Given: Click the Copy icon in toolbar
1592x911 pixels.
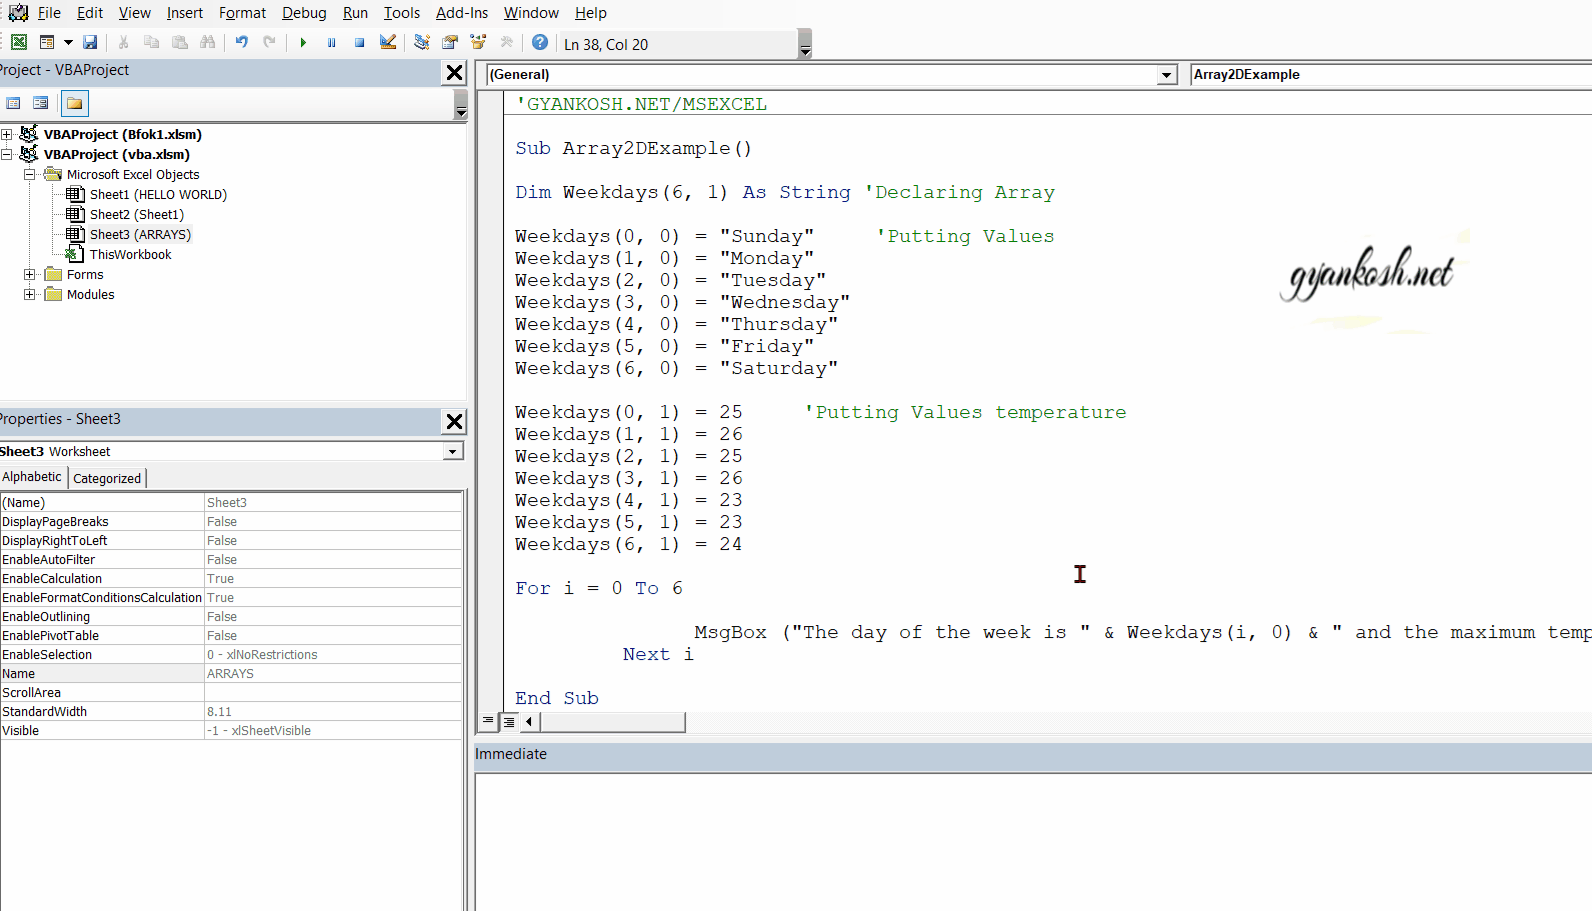Looking at the screenshot, I should [152, 42].
